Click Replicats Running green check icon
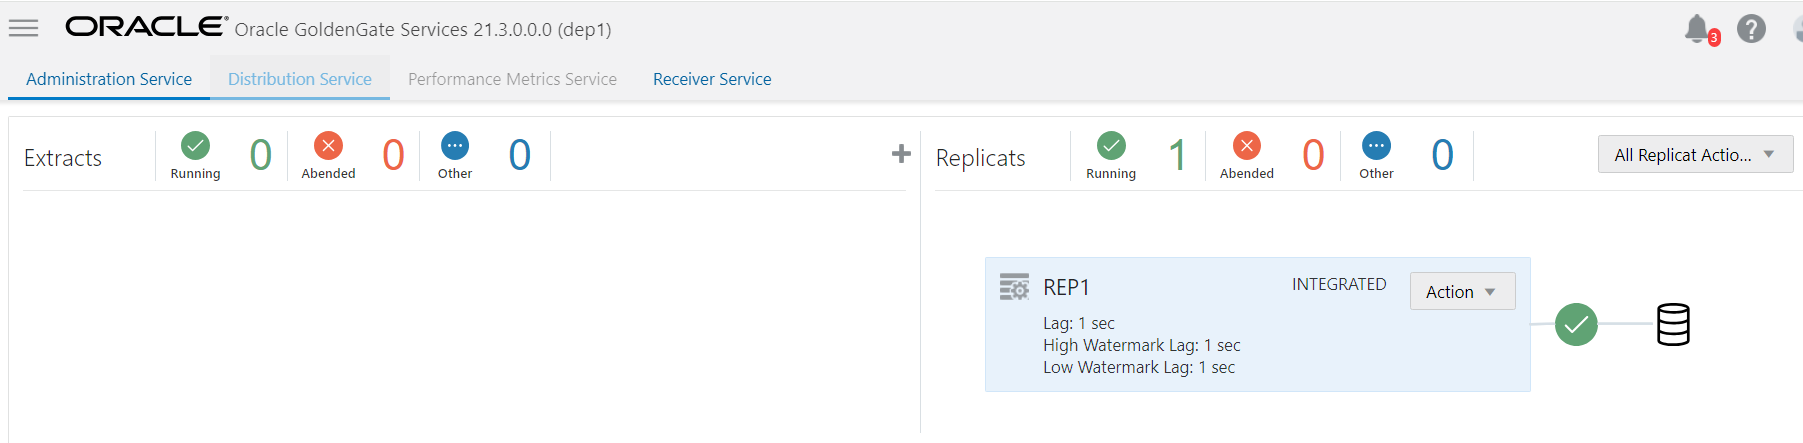 click(x=1111, y=146)
